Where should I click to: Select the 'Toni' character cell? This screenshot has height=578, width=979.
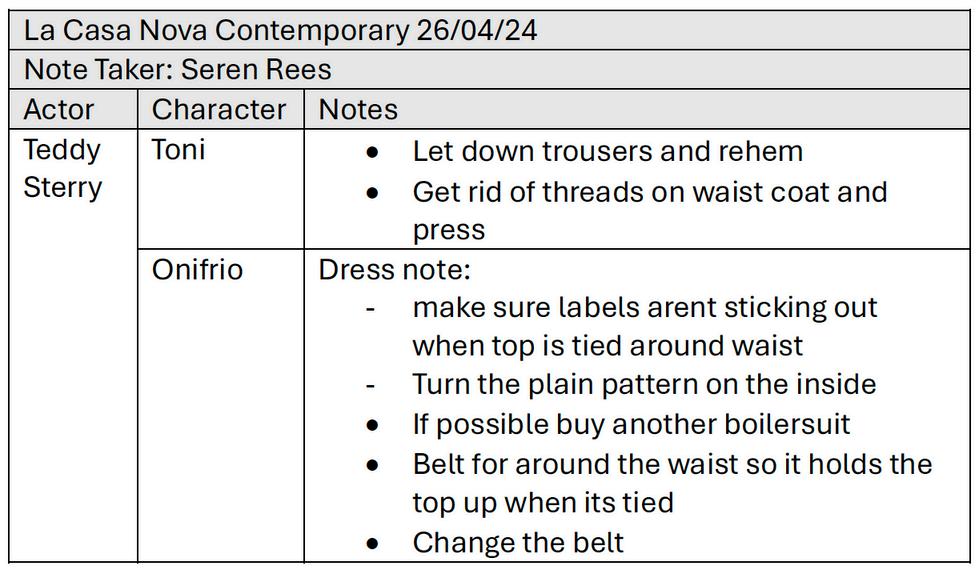220,189
